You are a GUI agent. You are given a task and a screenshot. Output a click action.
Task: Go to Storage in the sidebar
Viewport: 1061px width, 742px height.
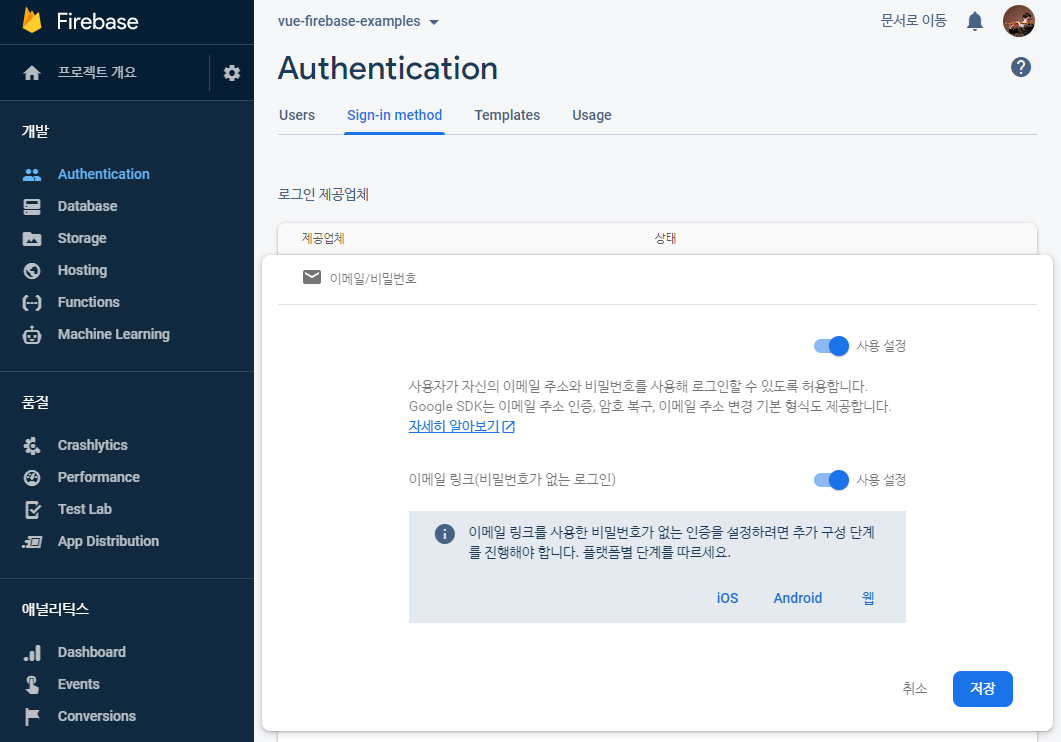click(82, 238)
